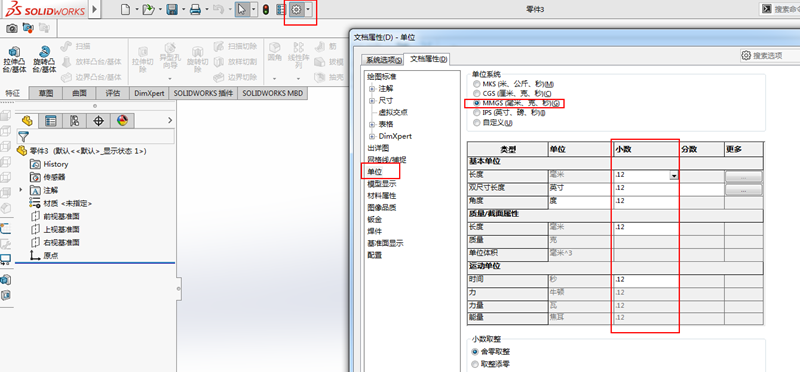800x372 pixels.
Task: Open 长度 decimals dropdown arrow
Action: coord(674,176)
